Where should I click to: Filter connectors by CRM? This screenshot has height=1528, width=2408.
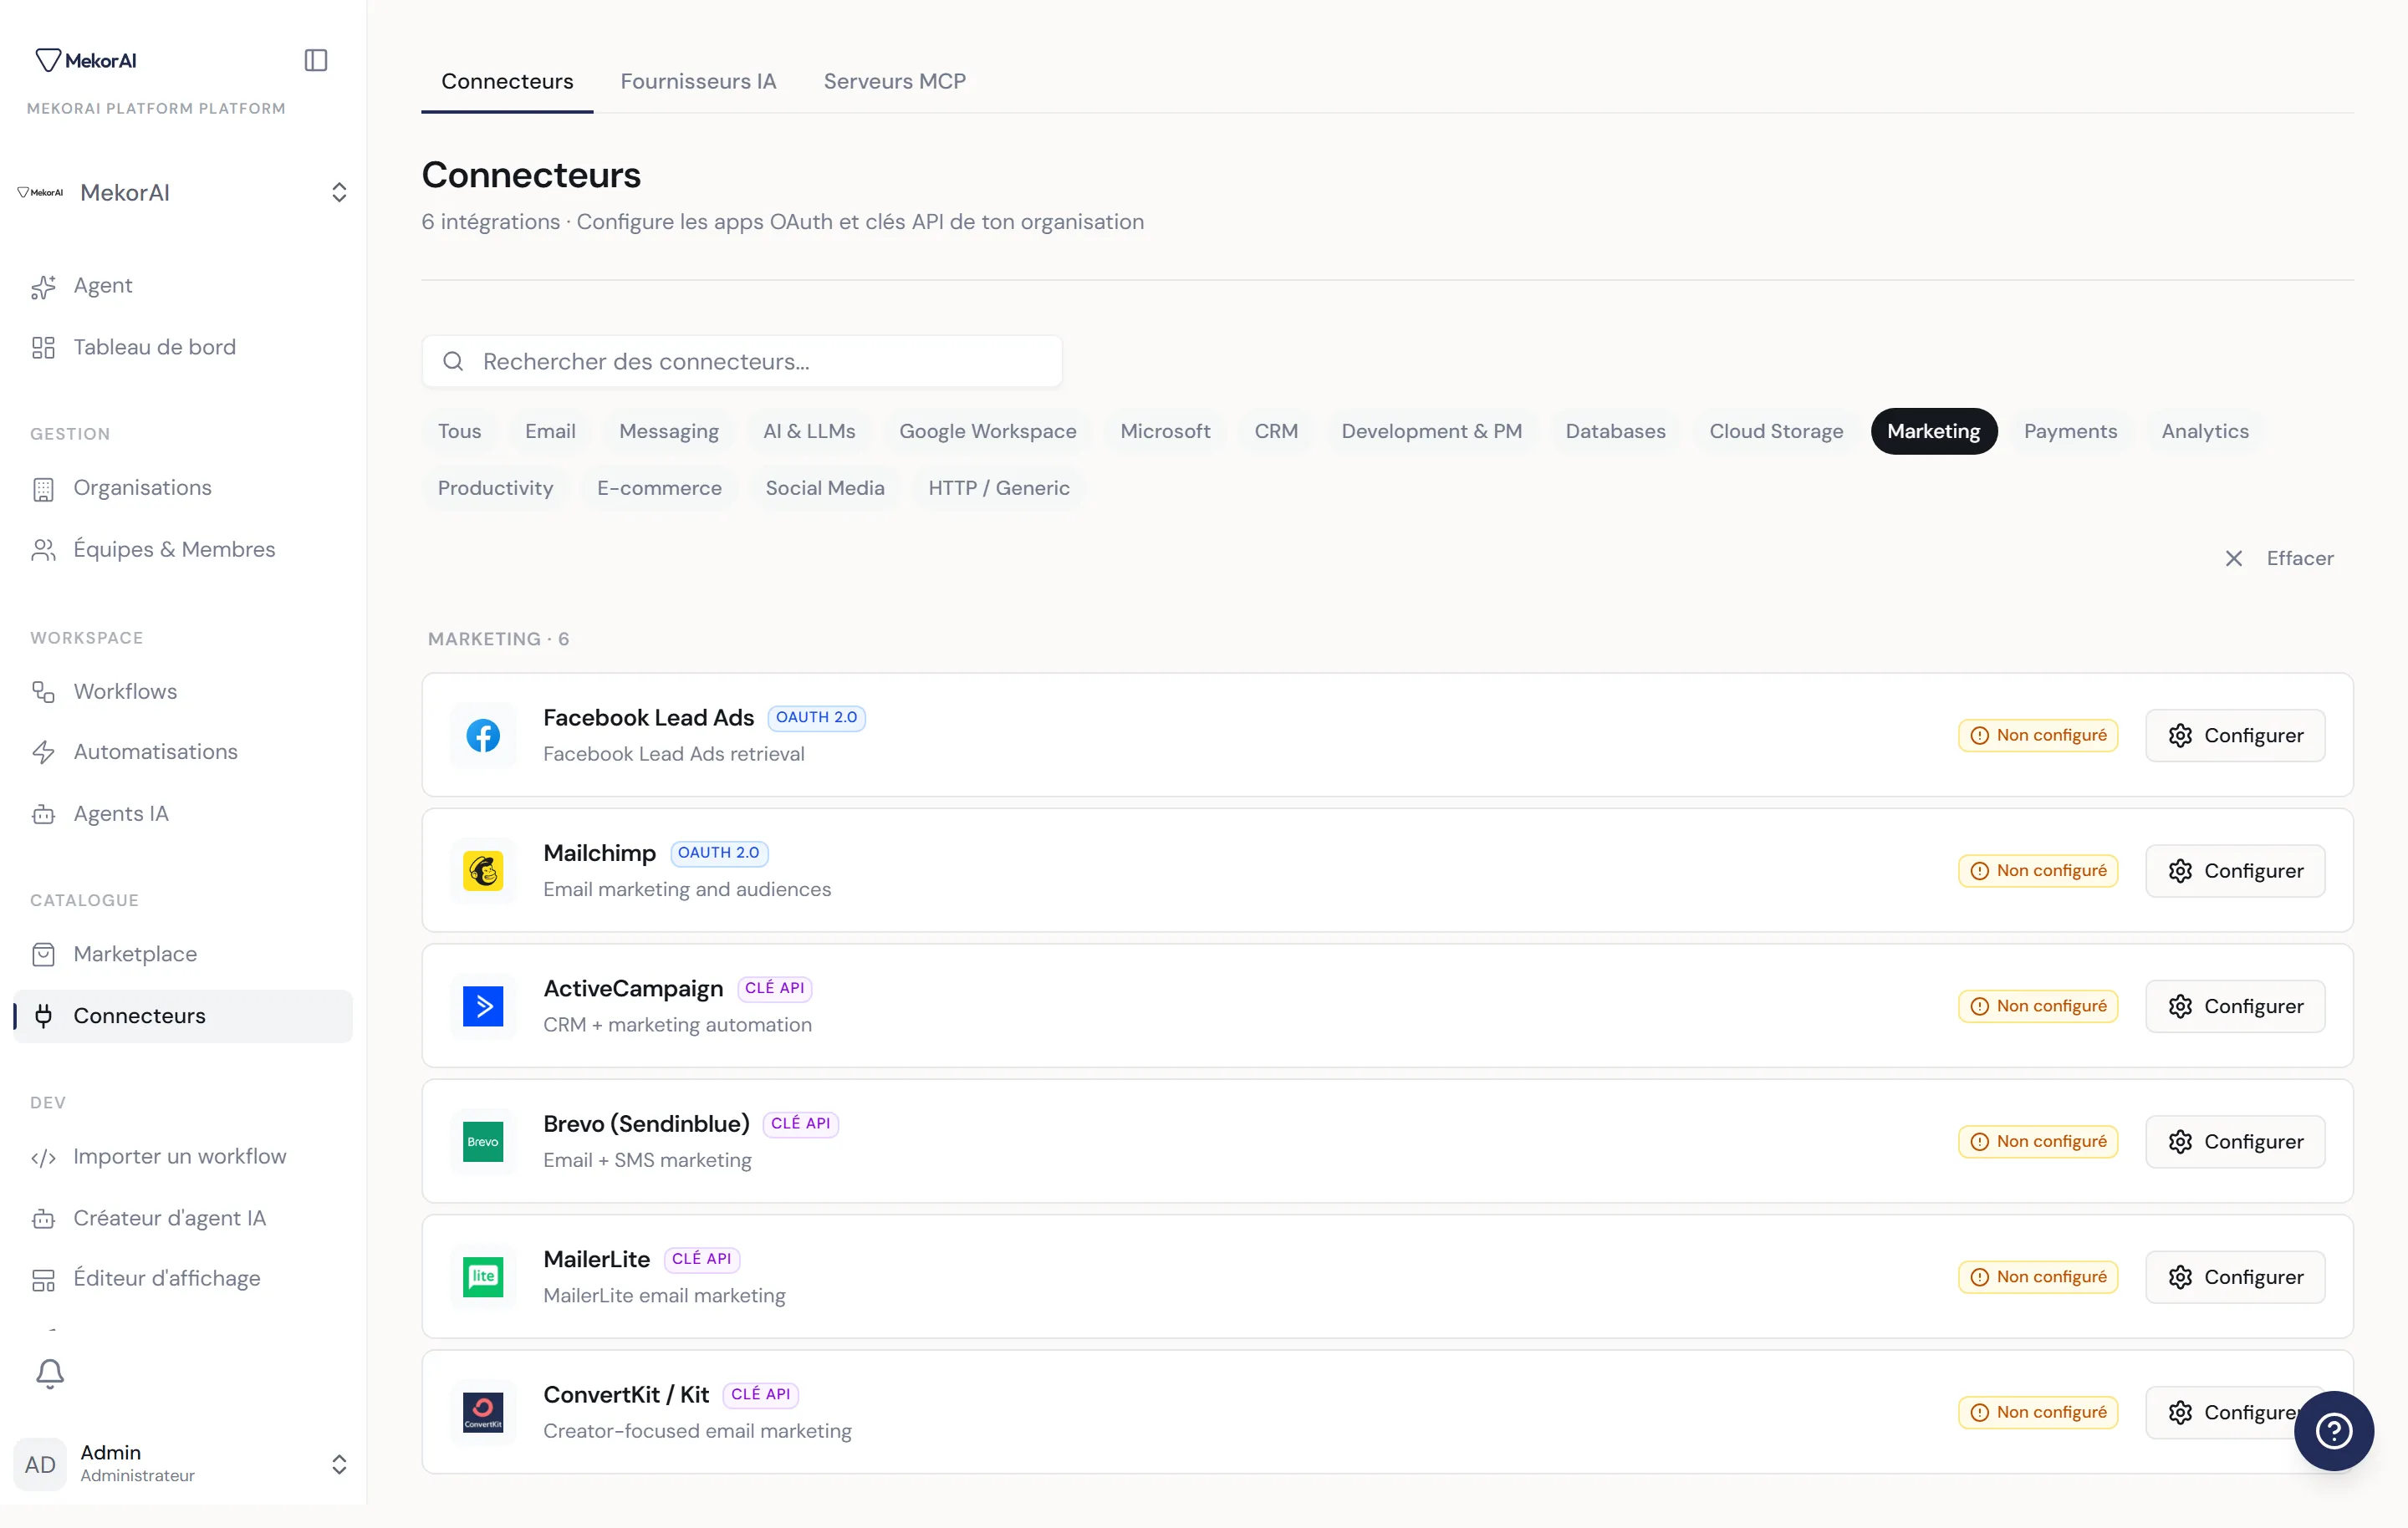click(x=1276, y=431)
